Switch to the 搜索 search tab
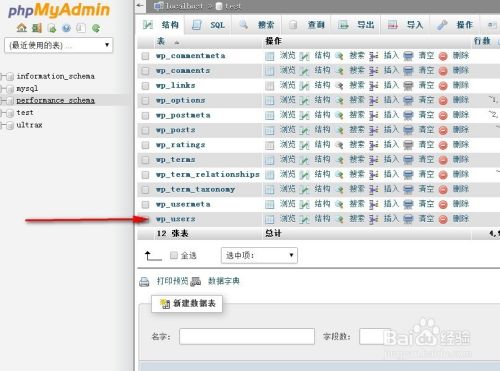Image resolution: width=500 pixels, height=371 pixels. click(257, 25)
